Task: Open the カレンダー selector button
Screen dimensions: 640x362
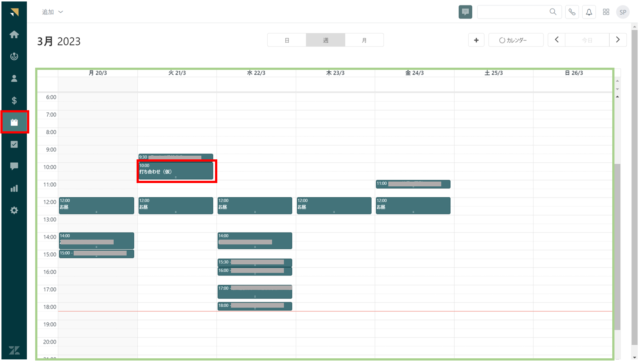Action: click(x=516, y=40)
